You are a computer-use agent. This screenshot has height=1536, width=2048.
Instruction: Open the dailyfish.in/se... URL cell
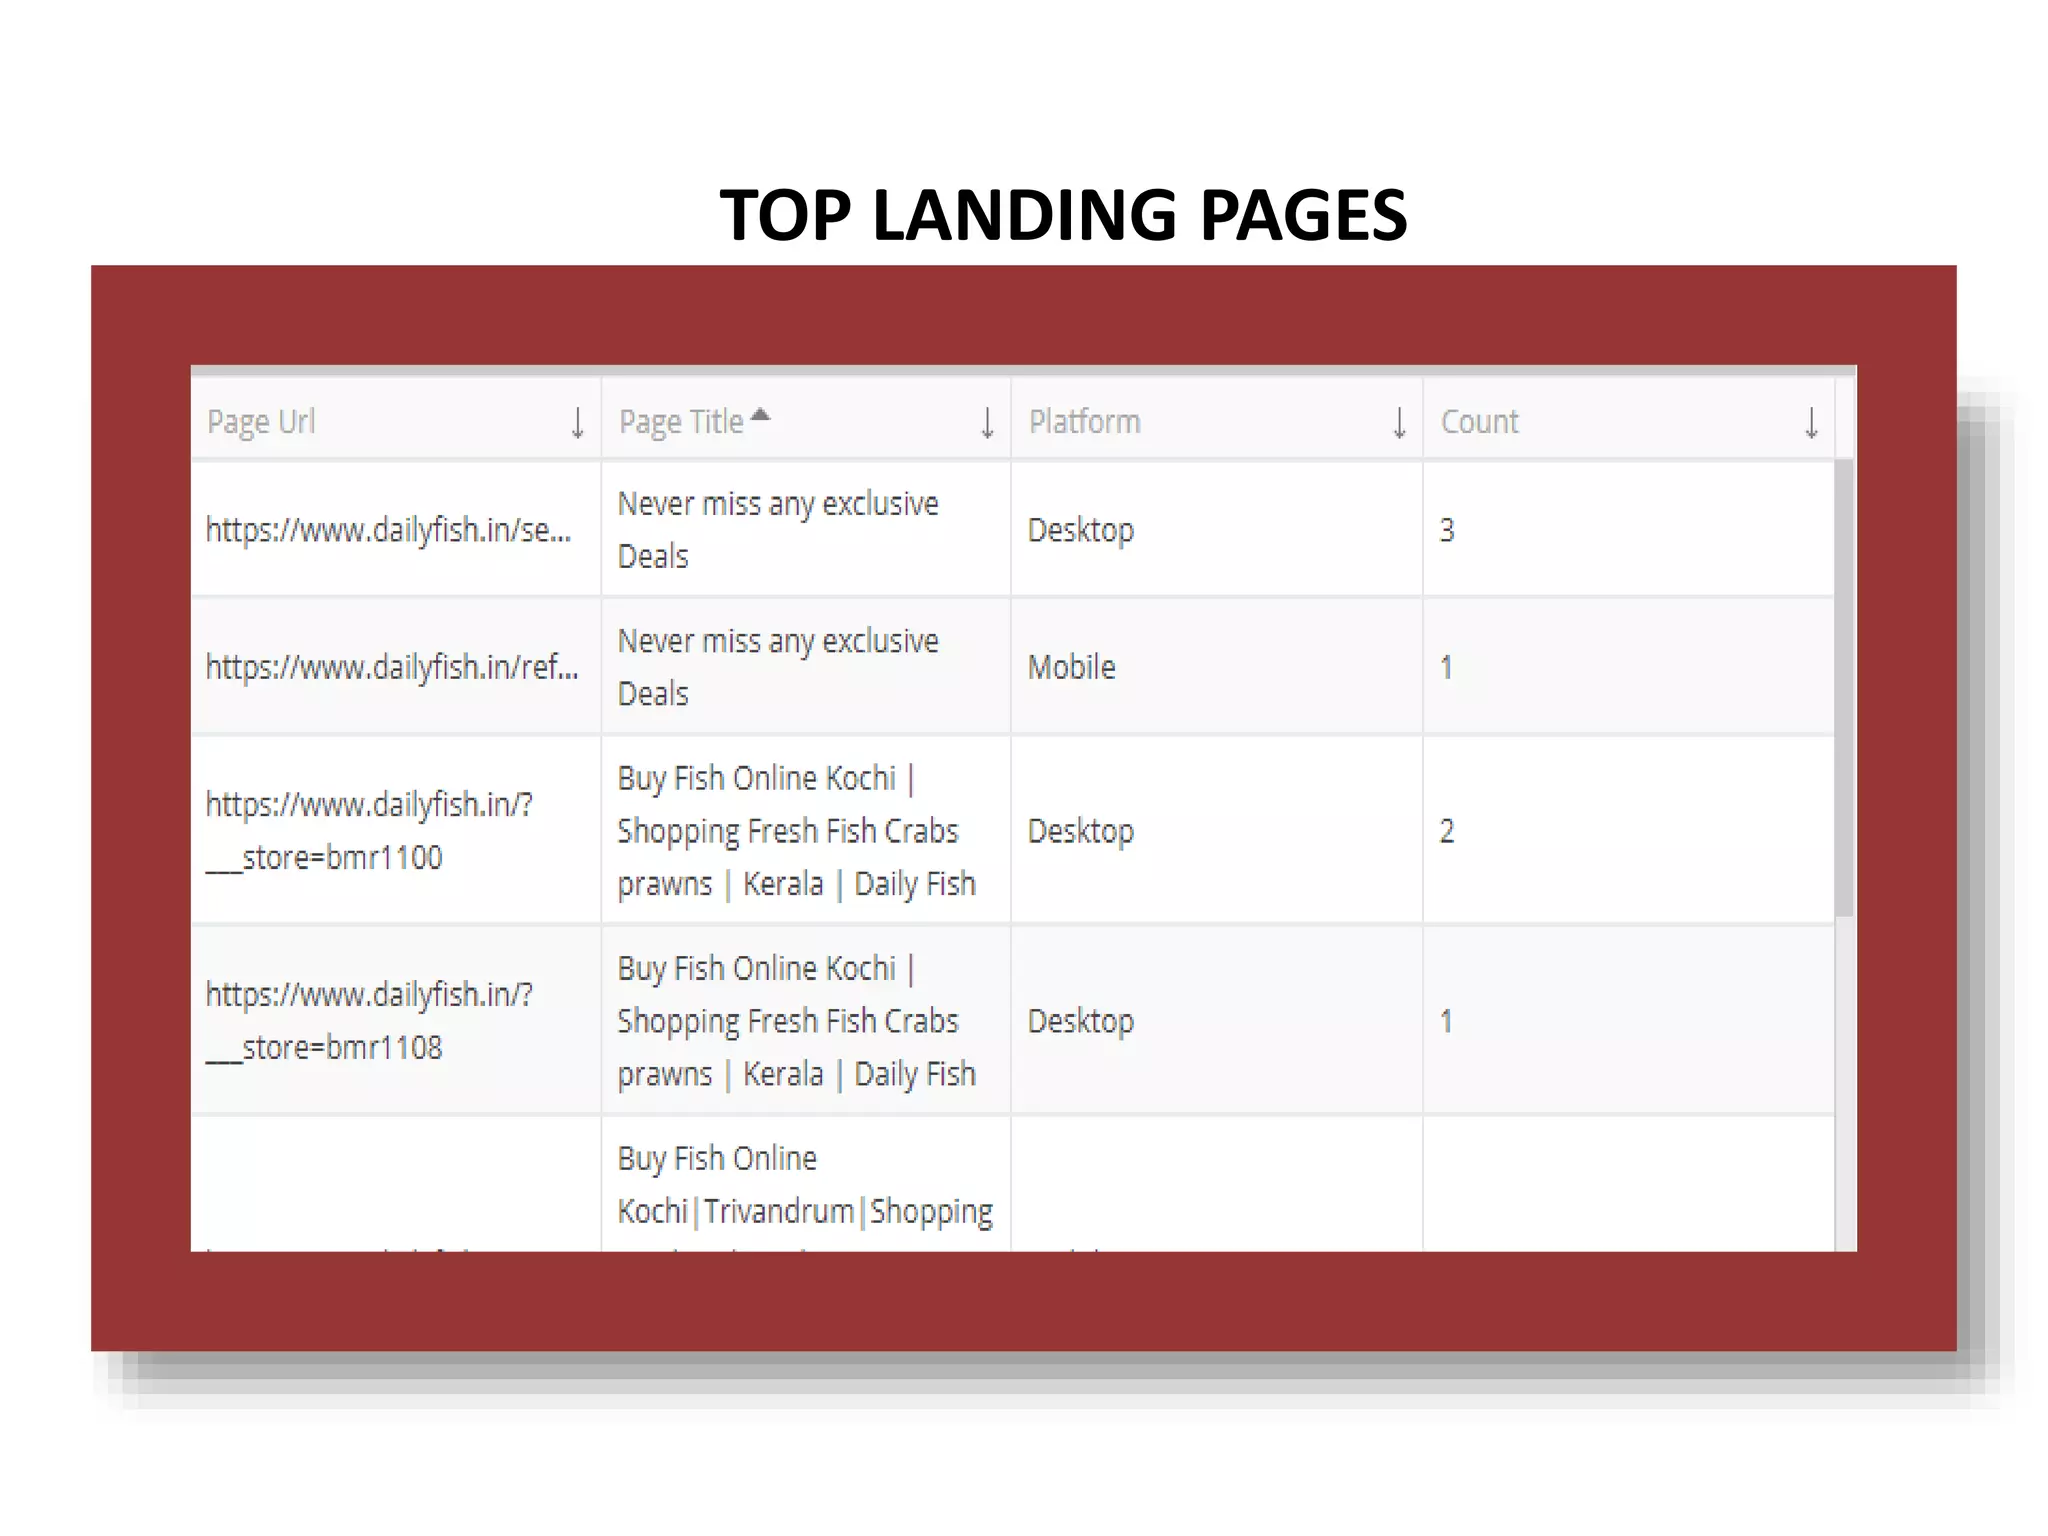click(388, 529)
